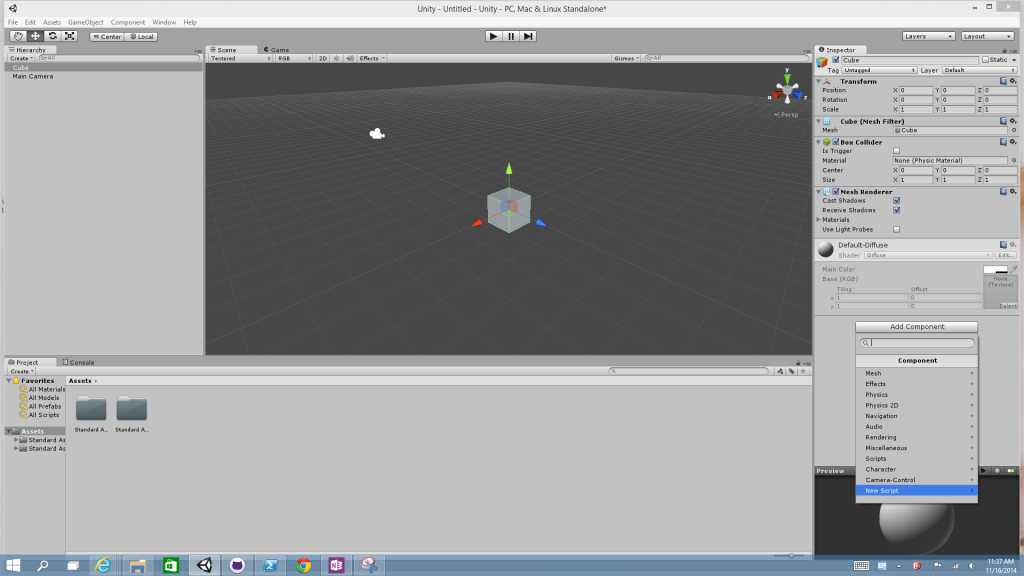Image resolution: width=1024 pixels, height=576 pixels.
Task: Open the Tag dropdown showing Untagged
Action: (x=879, y=71)
